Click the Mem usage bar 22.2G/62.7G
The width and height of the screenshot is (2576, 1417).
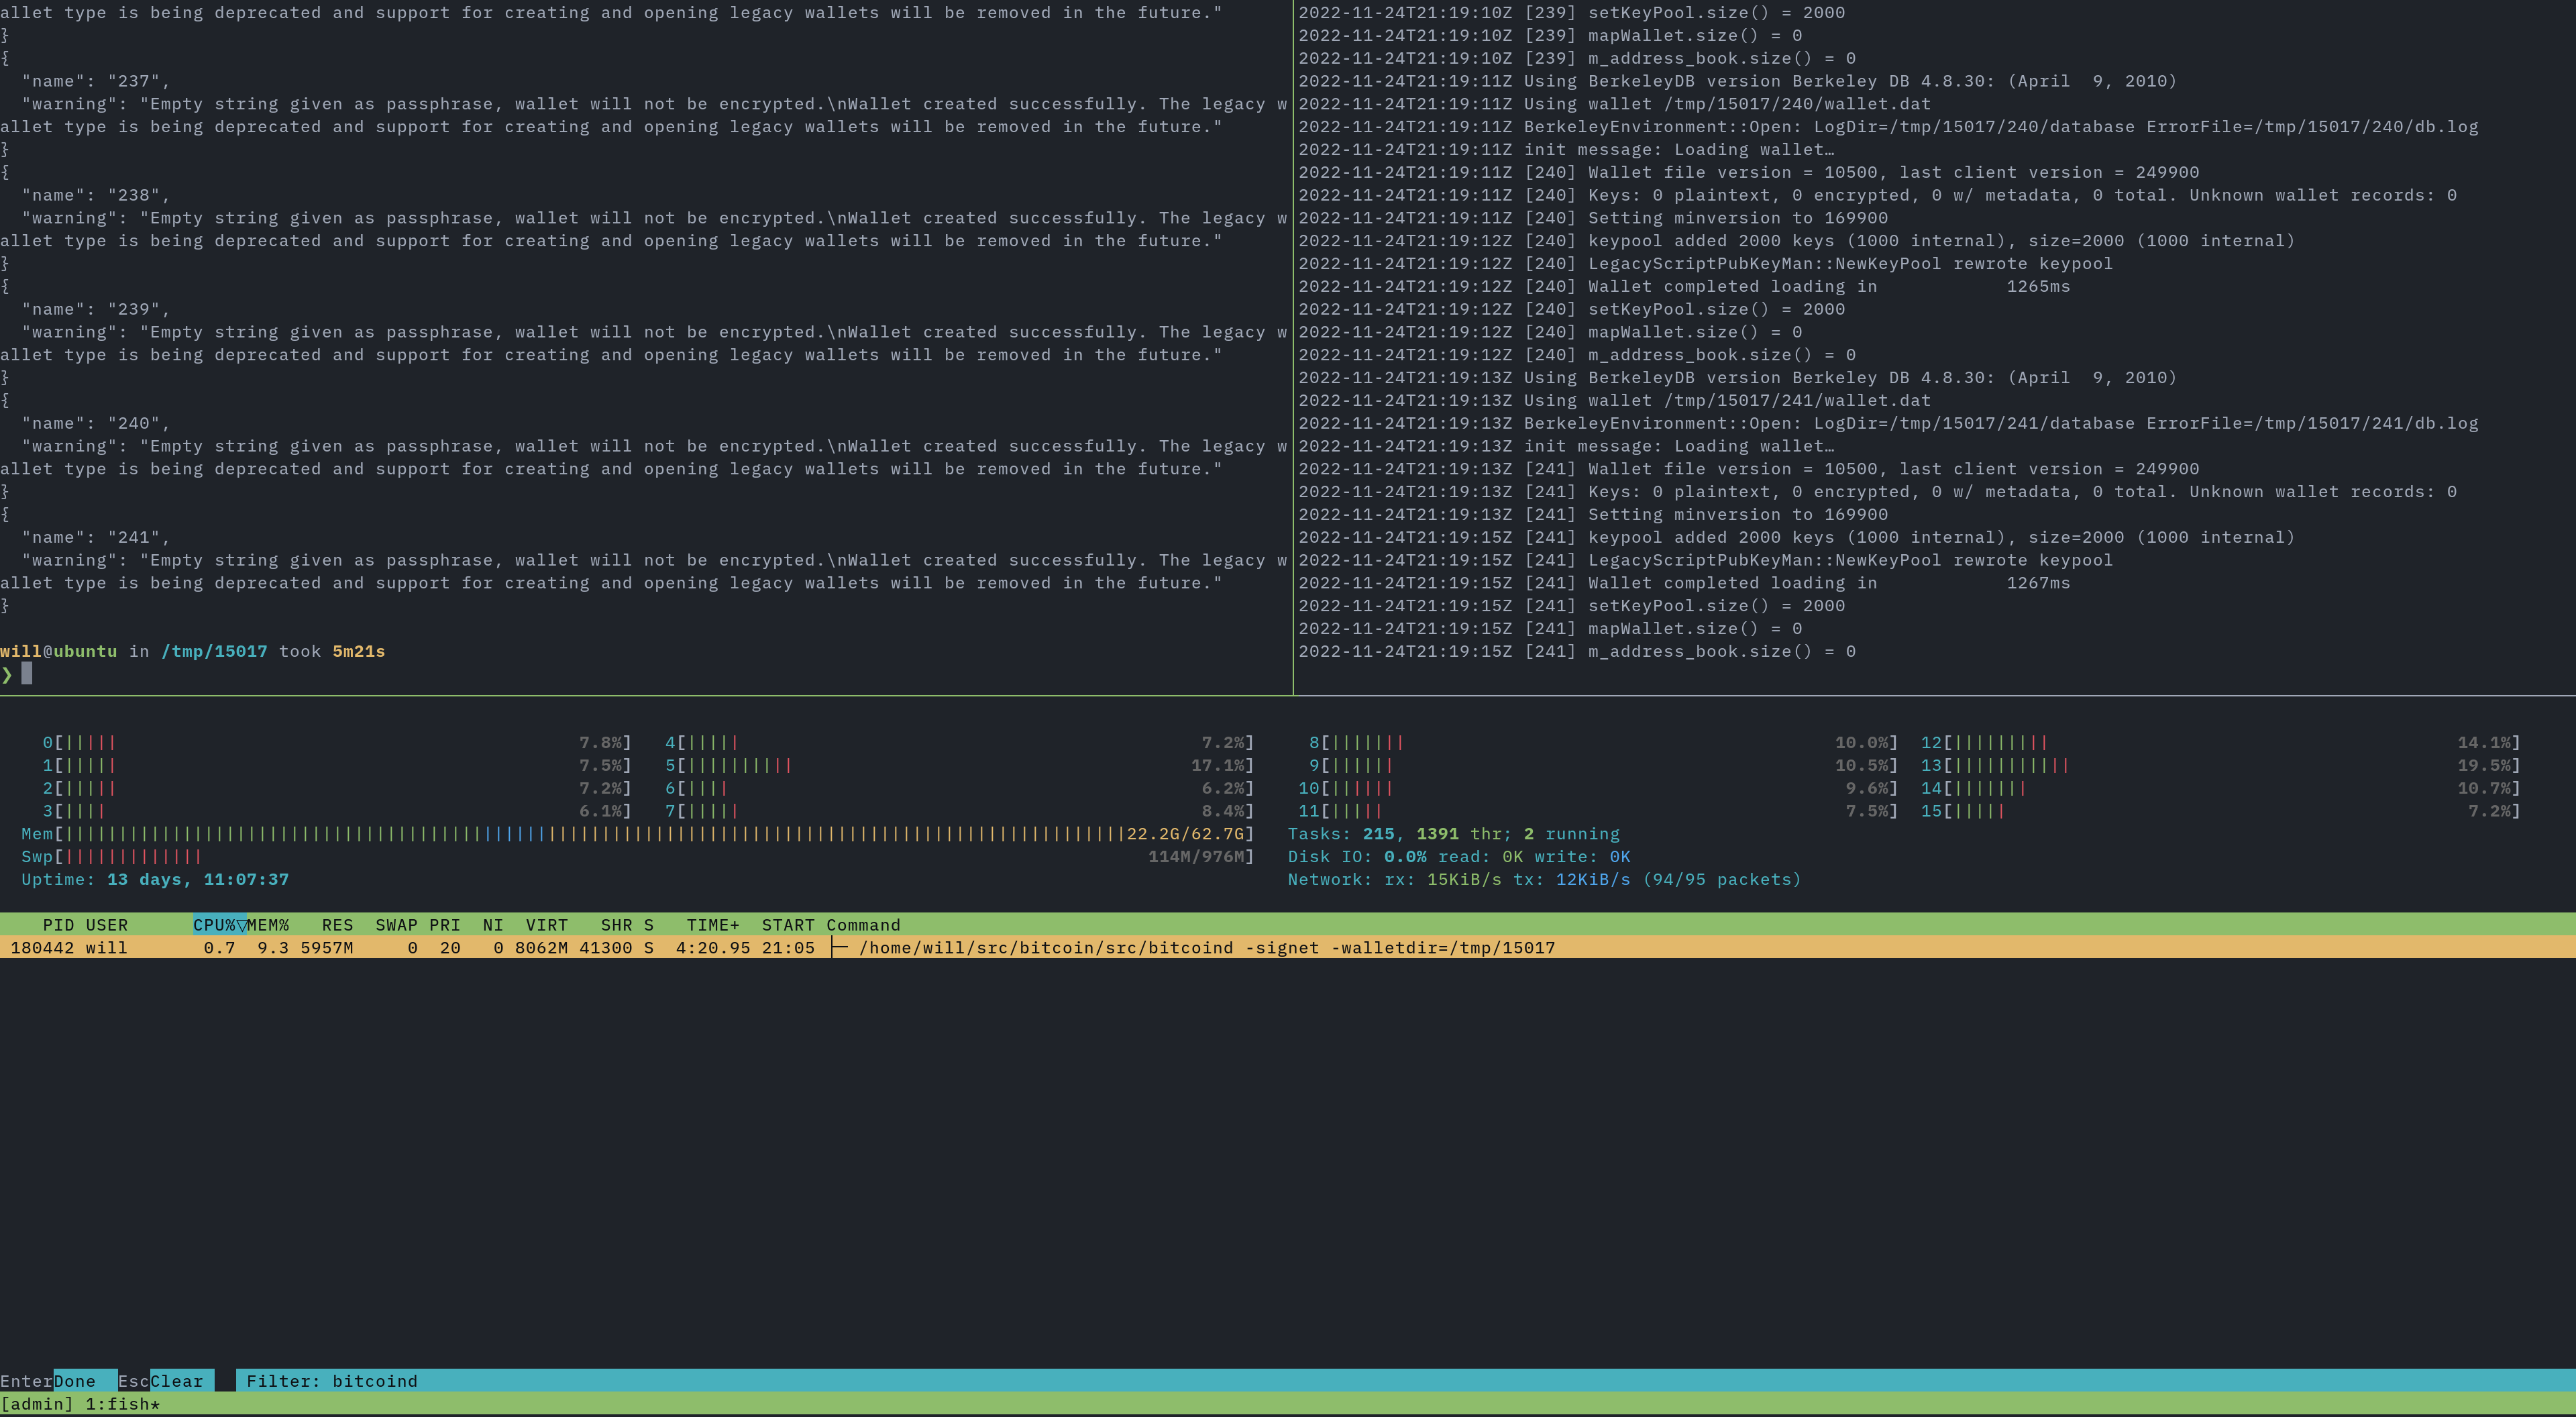click(x=637, y=834)
